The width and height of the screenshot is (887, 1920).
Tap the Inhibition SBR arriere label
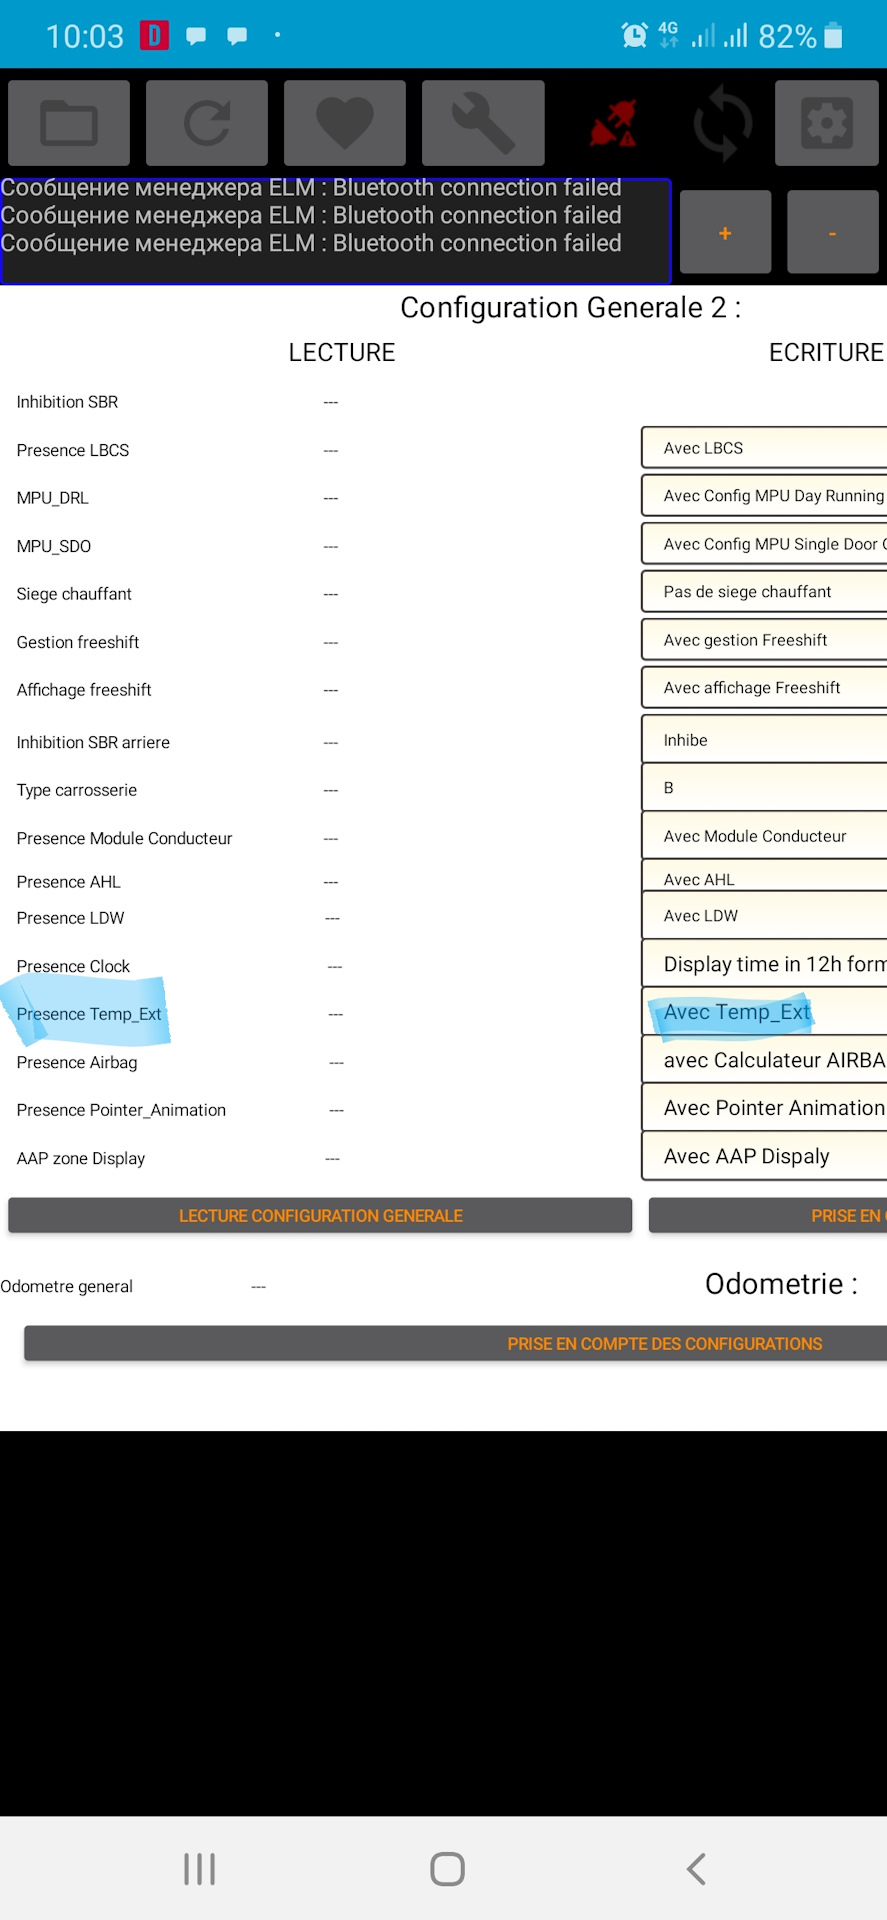(93, 742)
